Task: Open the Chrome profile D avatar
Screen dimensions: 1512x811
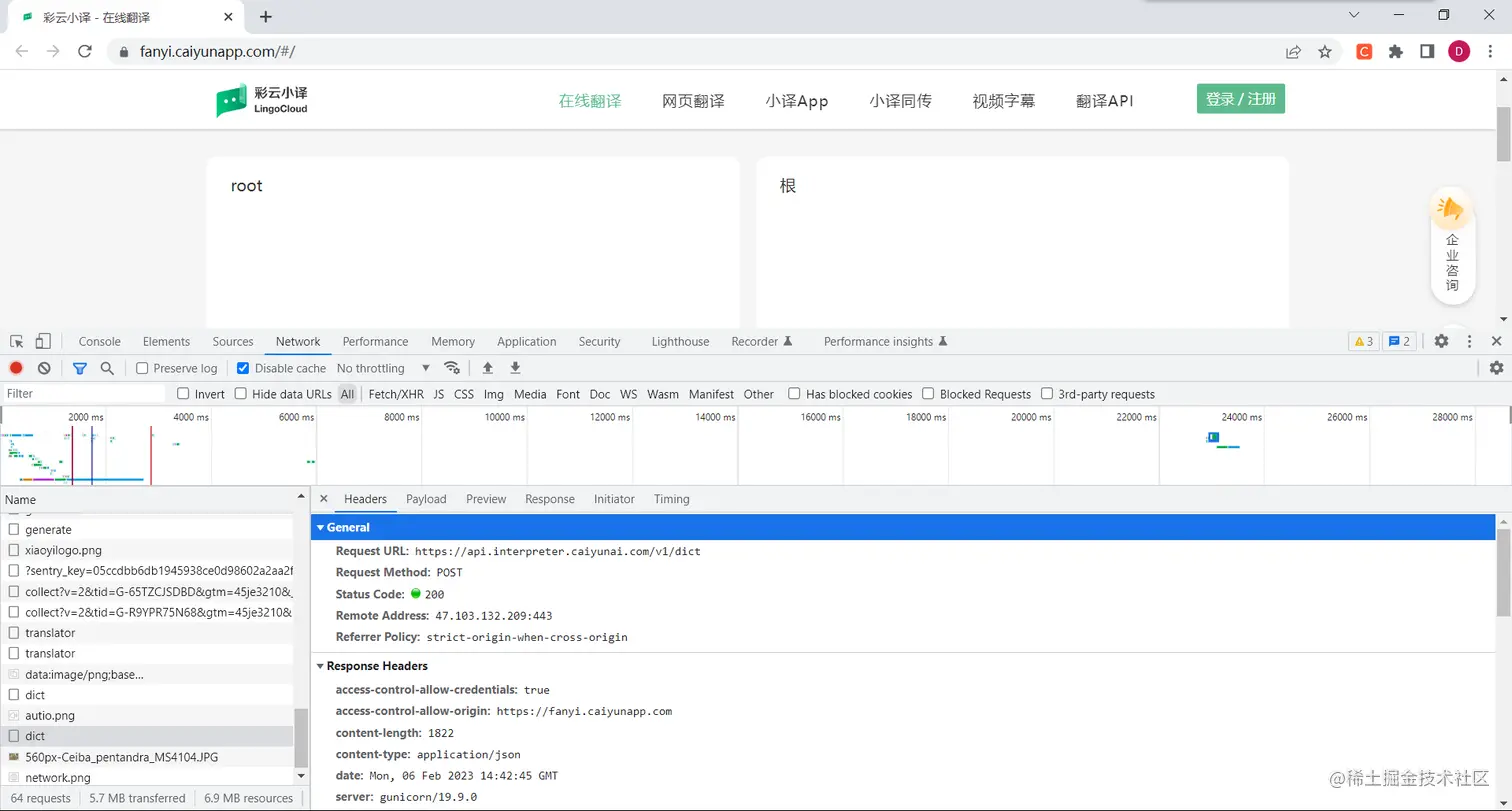Action: click(1459, 51)
